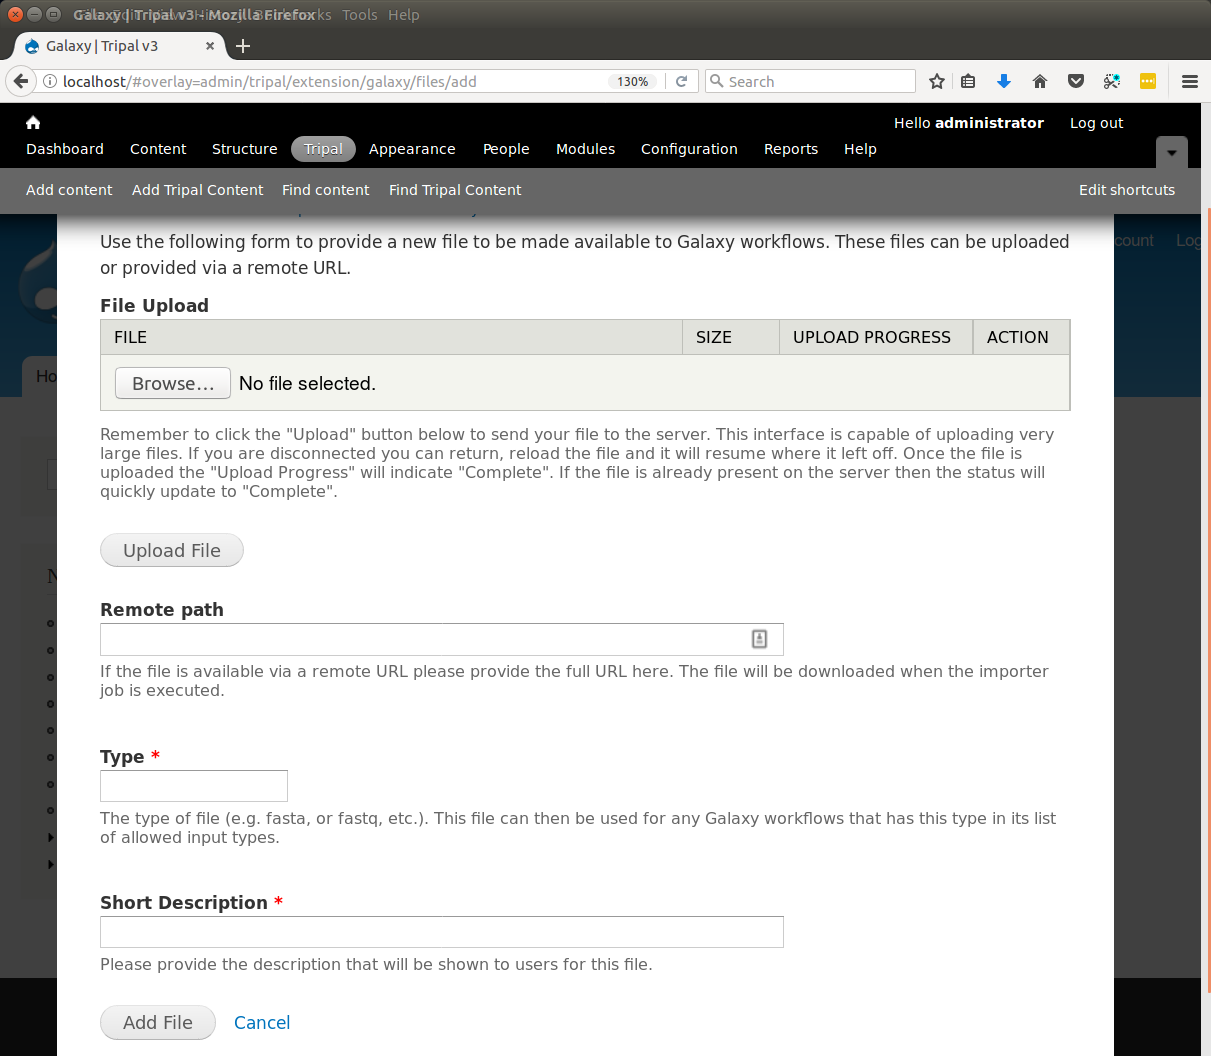Click the yellow extension icon in toolbar

[1148, 81]
